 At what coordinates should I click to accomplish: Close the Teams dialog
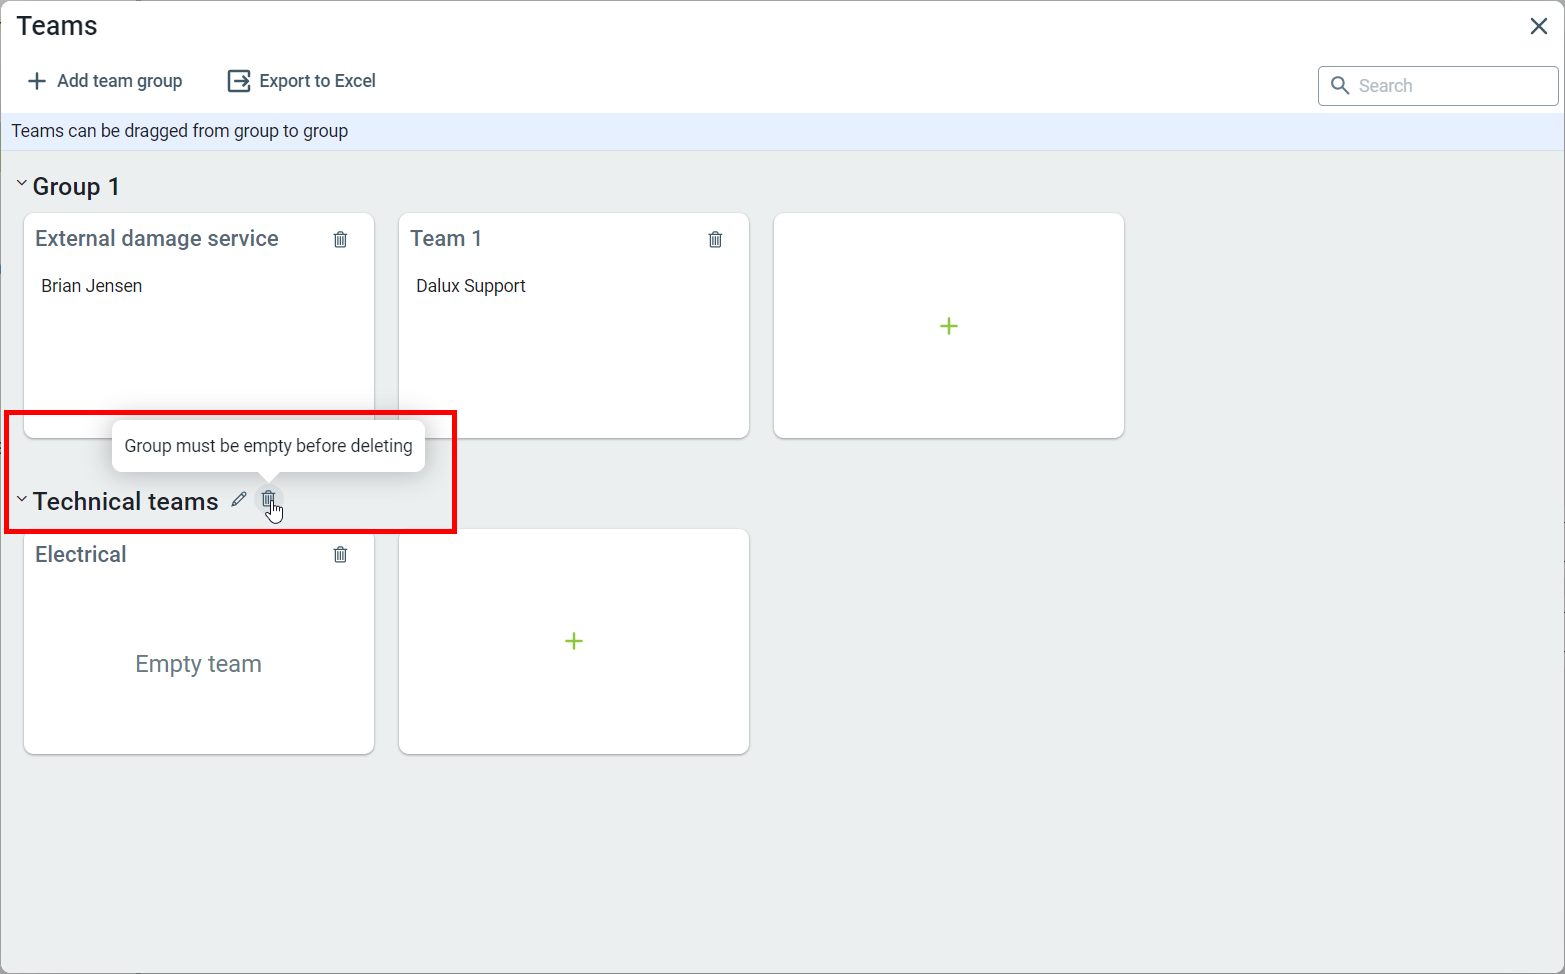point(1538,26)
